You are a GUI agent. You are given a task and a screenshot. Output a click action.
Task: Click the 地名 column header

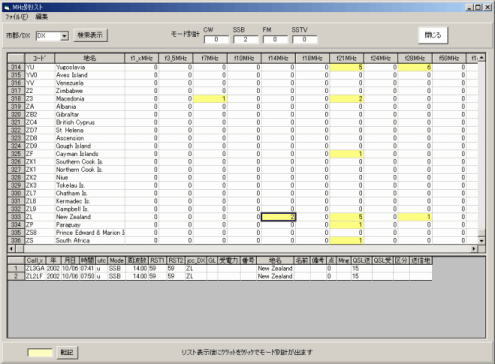(90, 58)
